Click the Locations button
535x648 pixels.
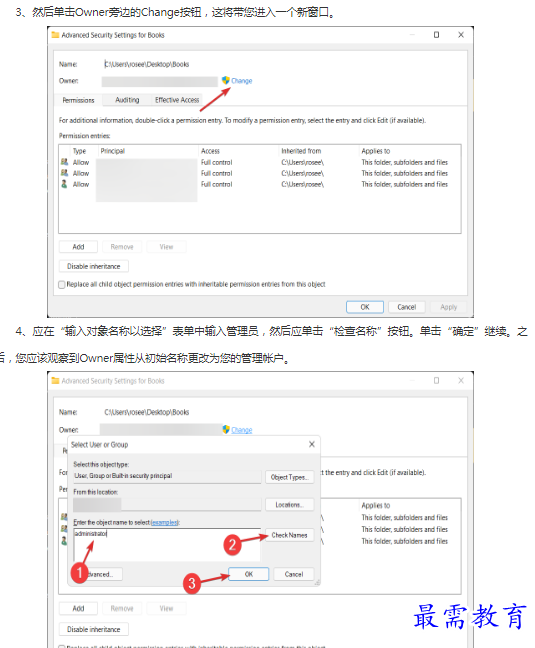(x=290, y=505)
